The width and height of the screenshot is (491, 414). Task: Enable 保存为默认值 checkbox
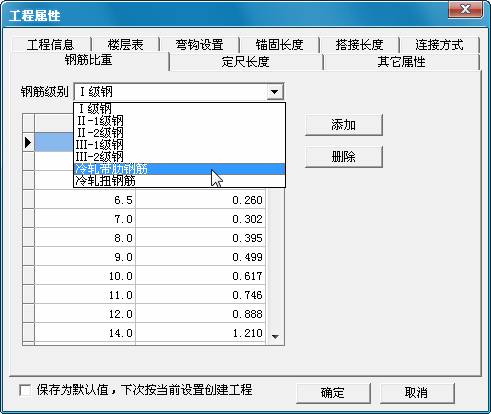click(x=25, y=390)
